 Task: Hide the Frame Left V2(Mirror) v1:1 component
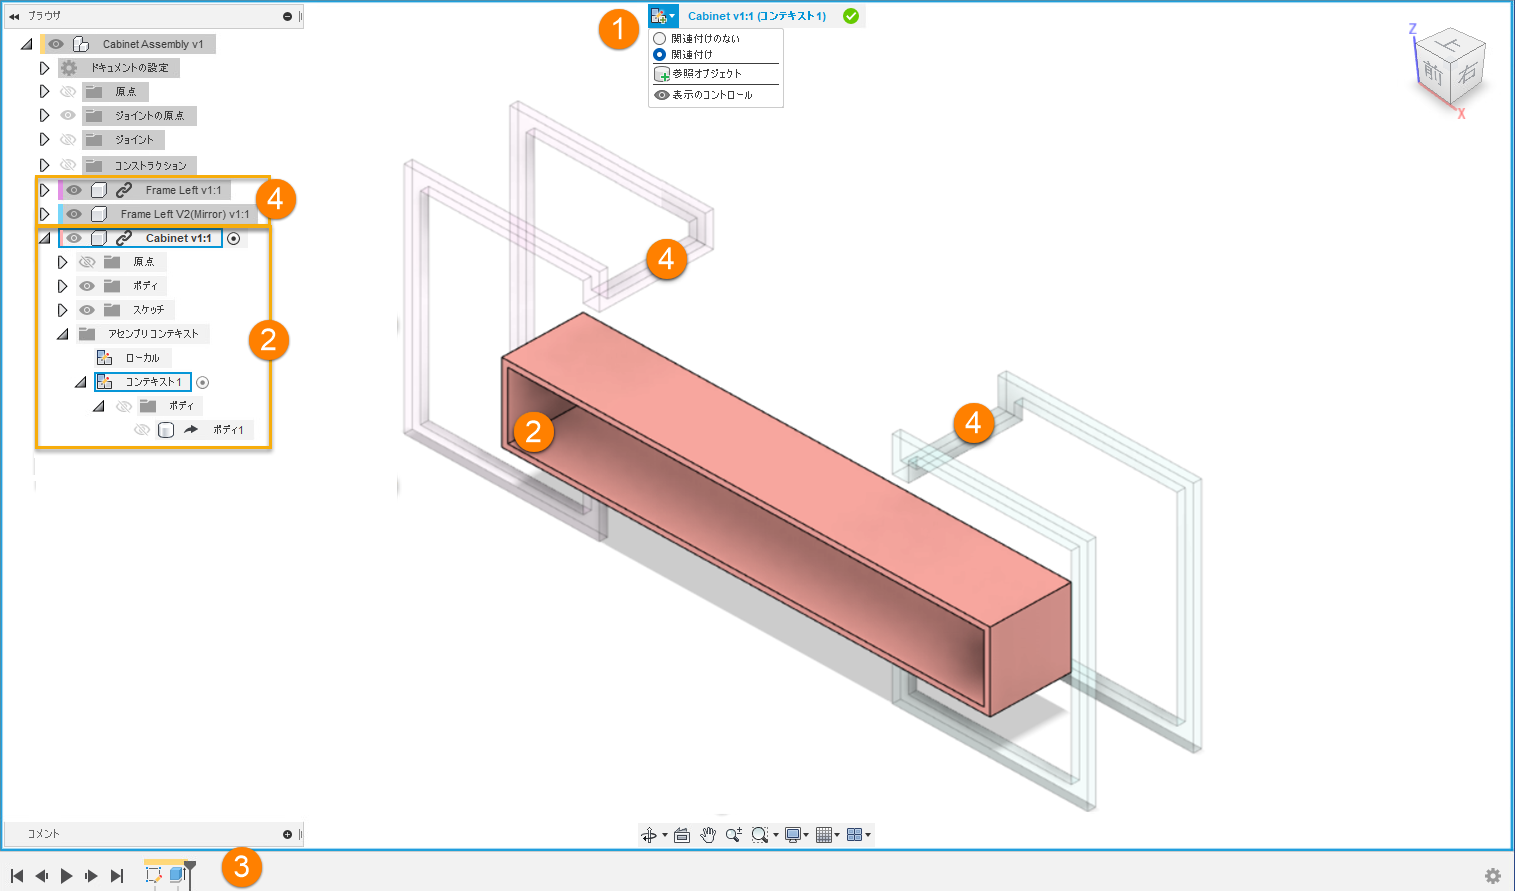click(74, 214)
